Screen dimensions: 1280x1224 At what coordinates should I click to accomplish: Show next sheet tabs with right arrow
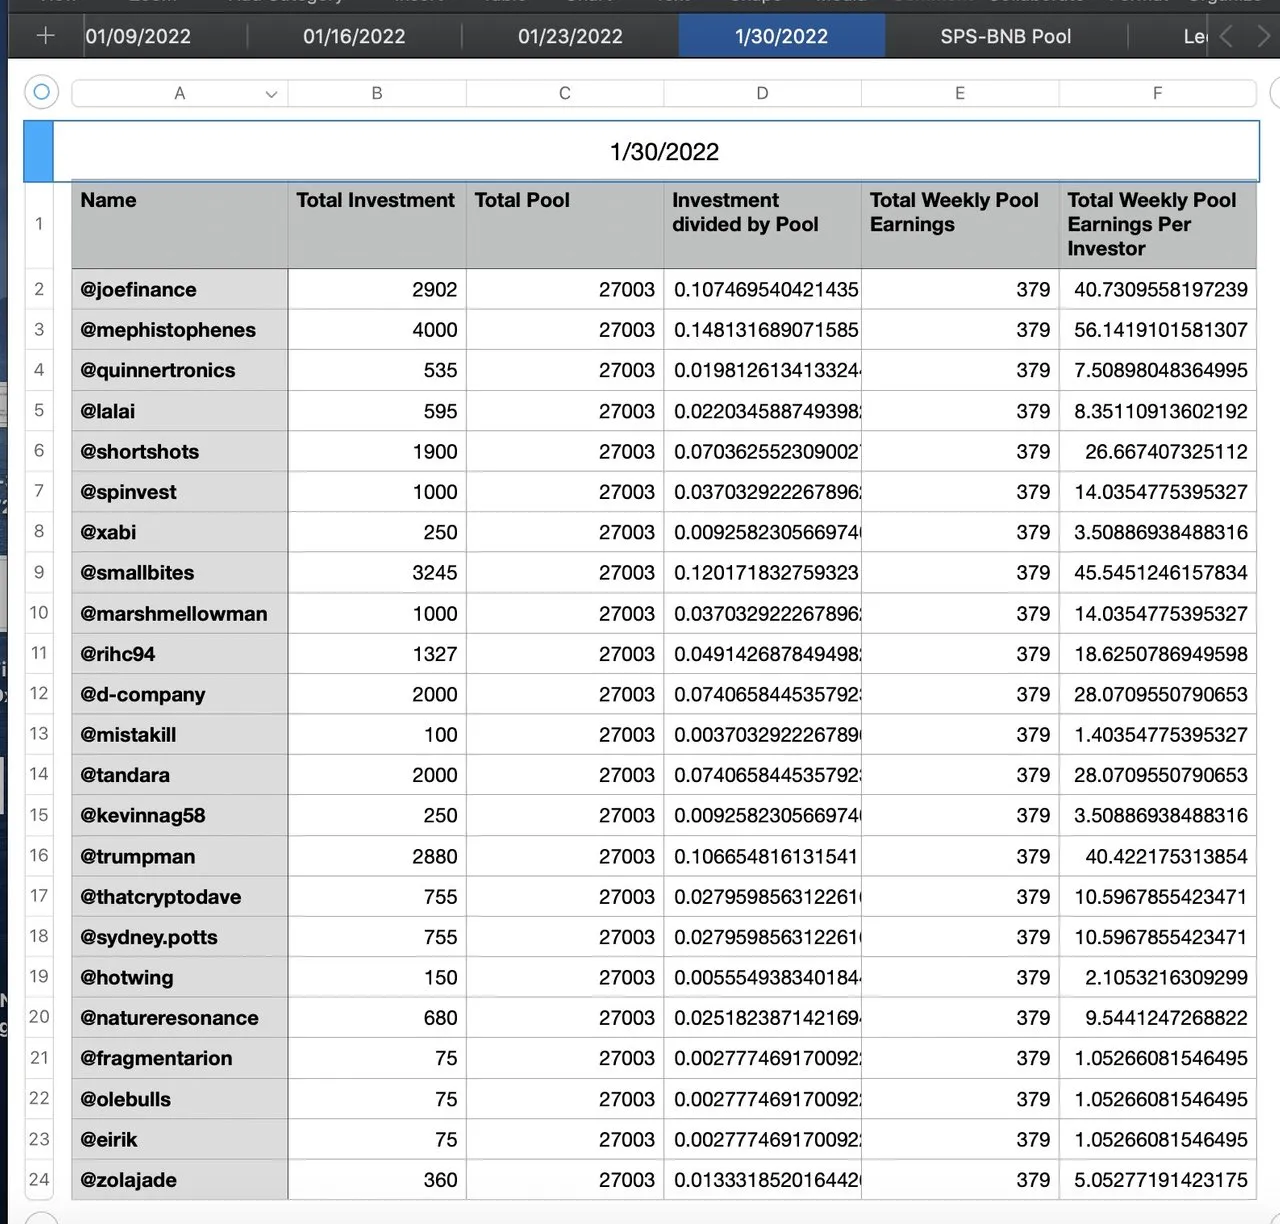(1263, 37)
